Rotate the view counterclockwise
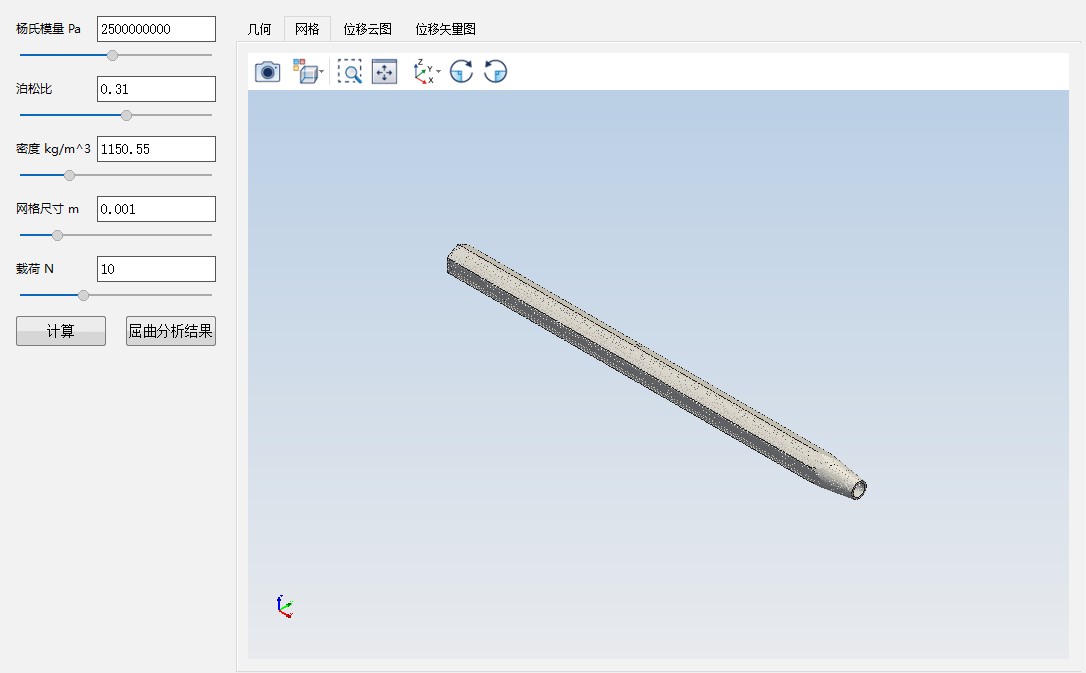This screenshot has height=673, width=1086. 495,71
